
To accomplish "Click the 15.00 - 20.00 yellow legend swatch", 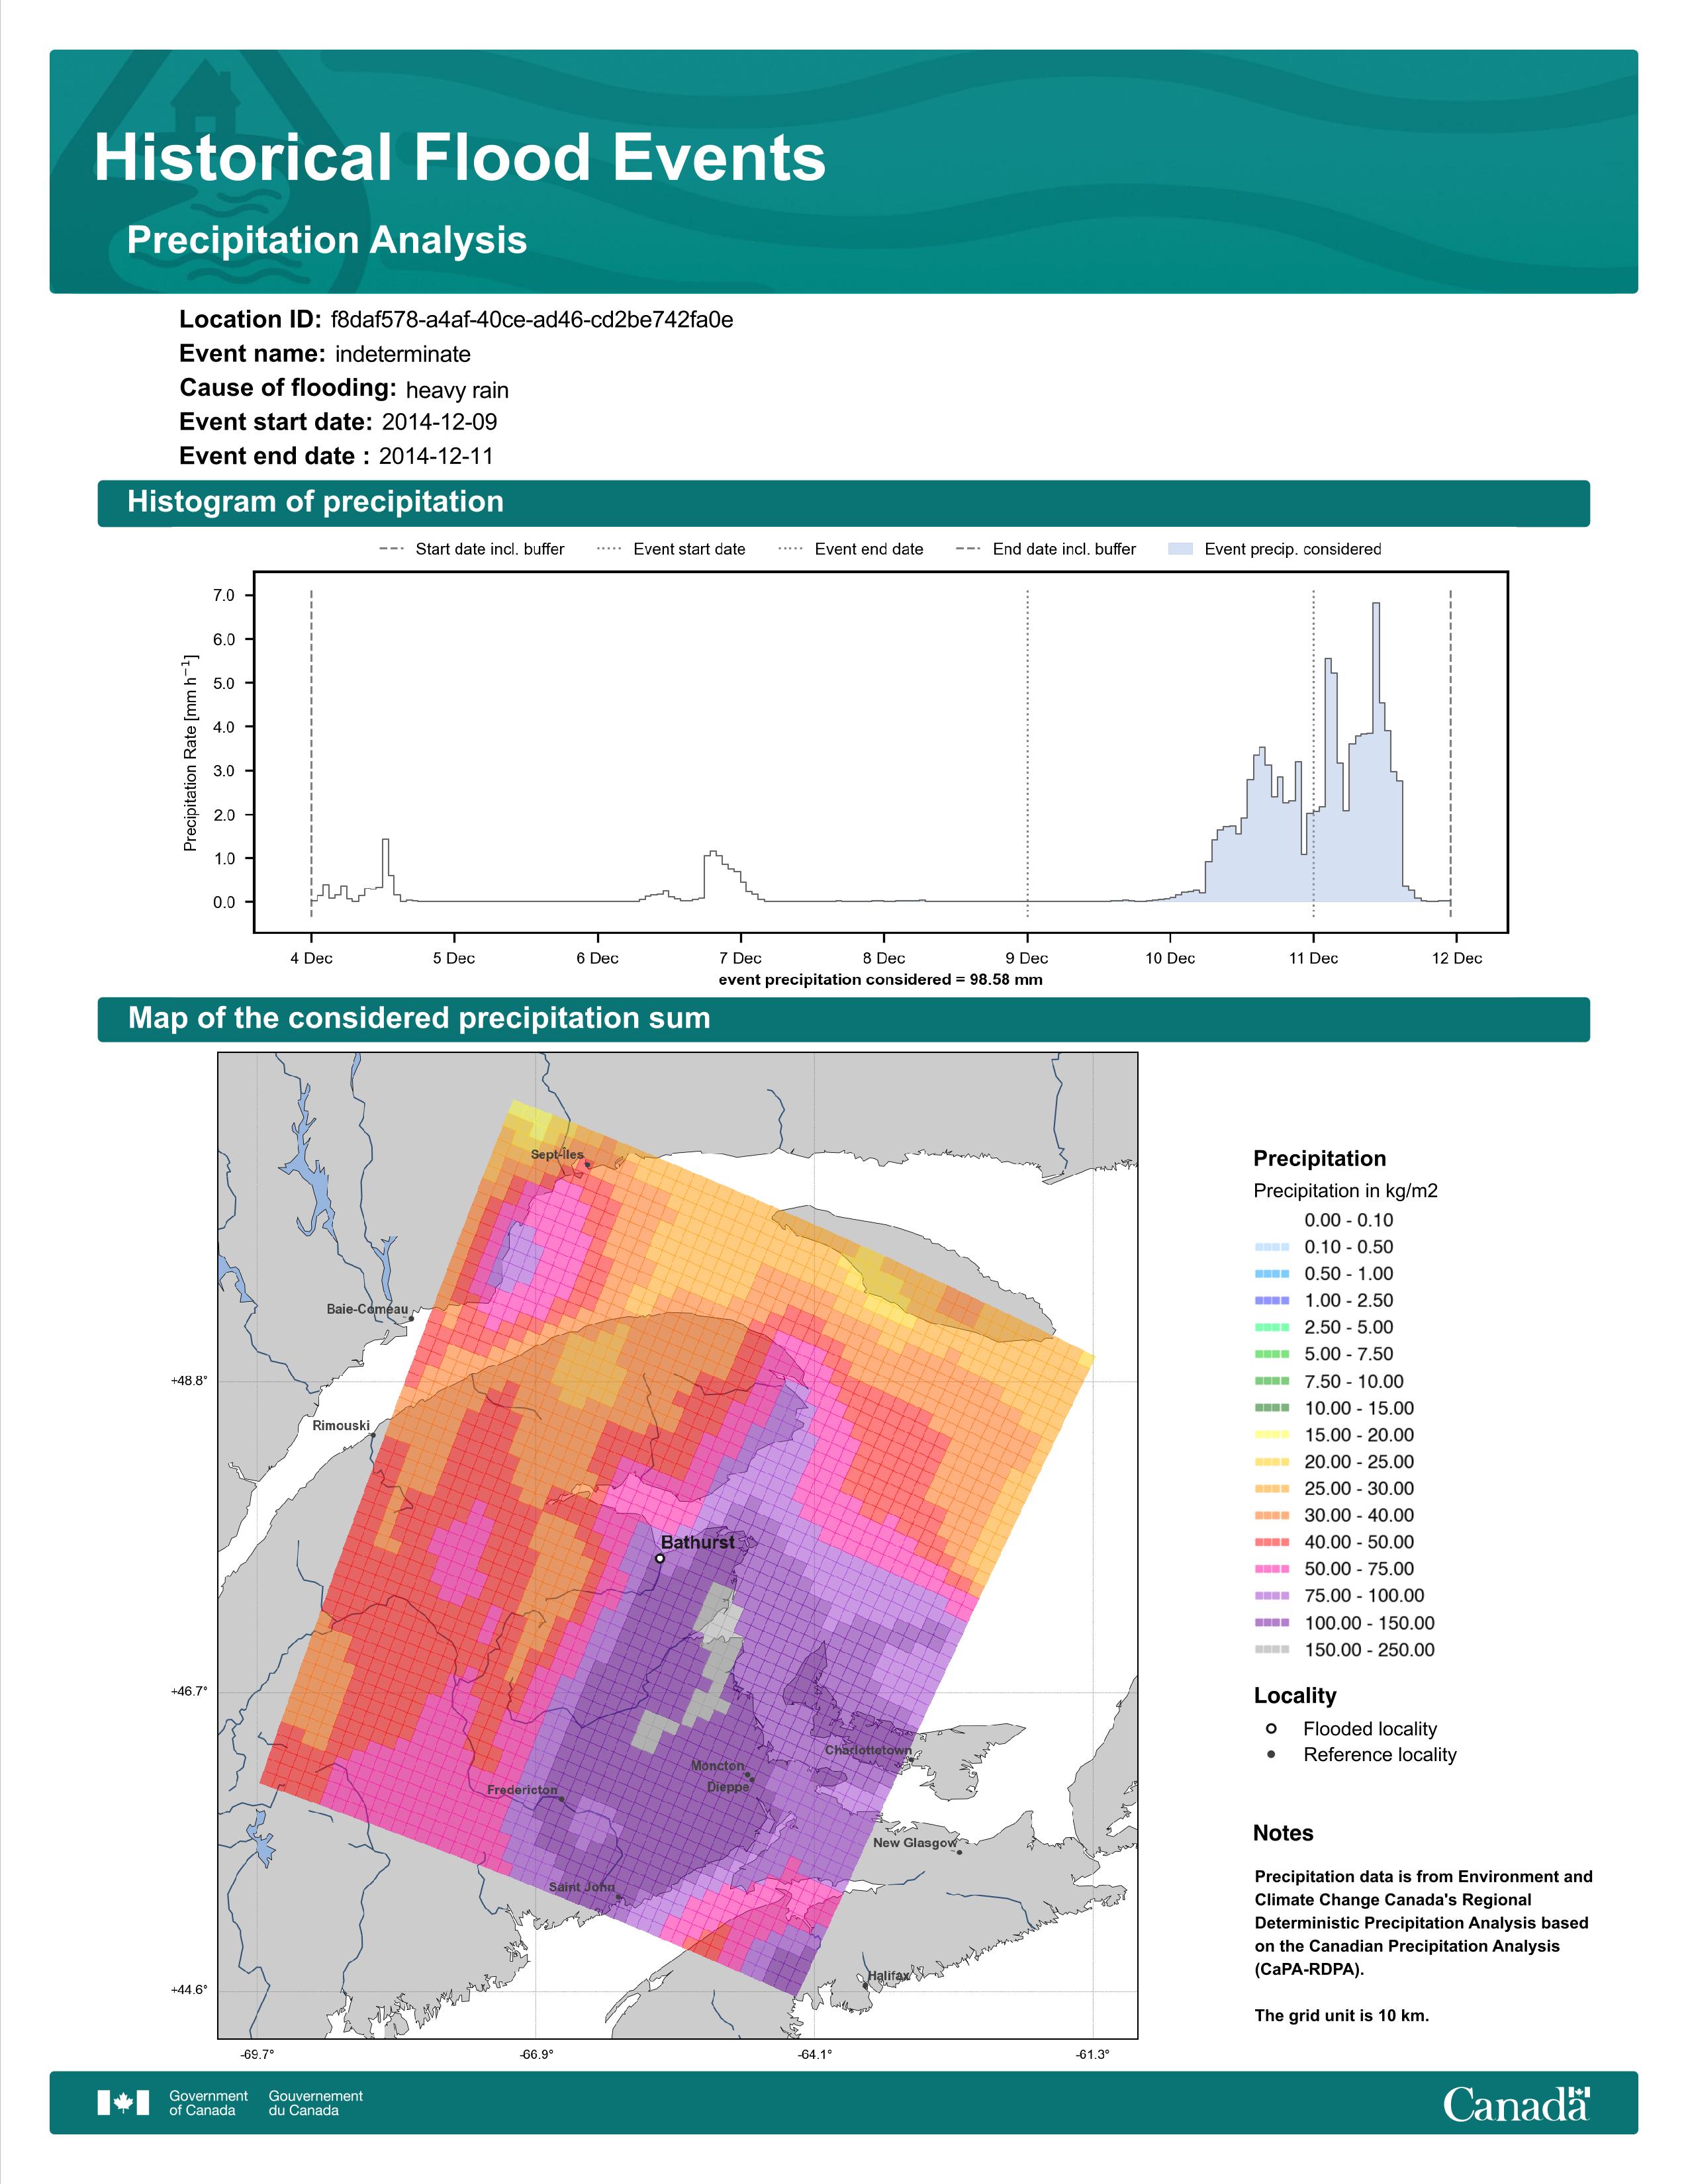I will [1272, 1435].
